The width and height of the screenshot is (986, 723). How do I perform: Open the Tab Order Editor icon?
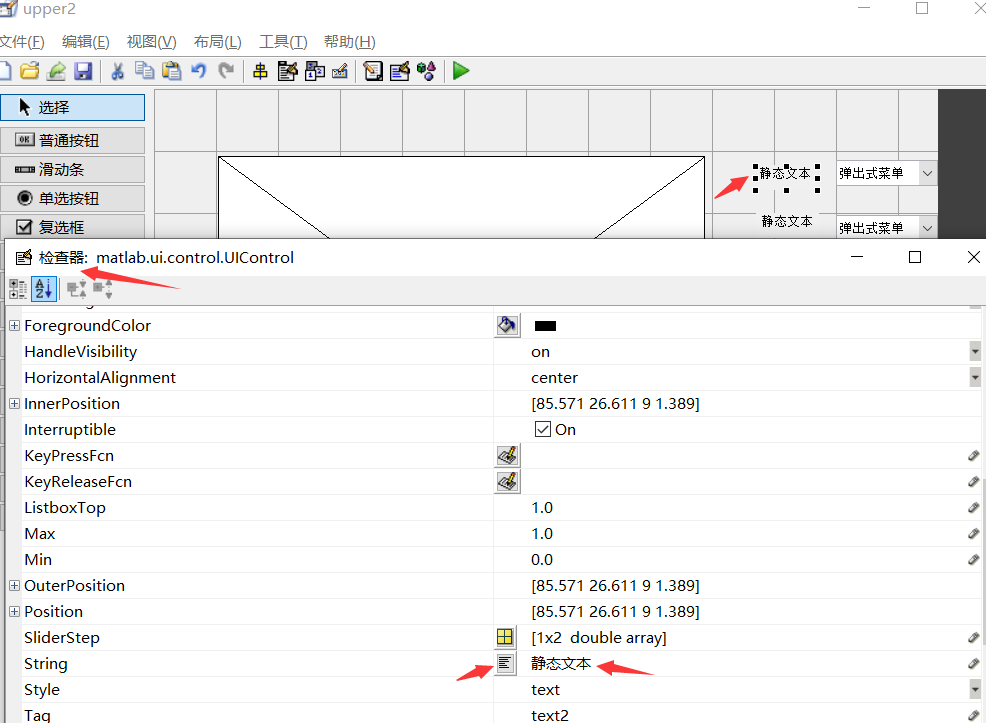(x=314, y=71)
